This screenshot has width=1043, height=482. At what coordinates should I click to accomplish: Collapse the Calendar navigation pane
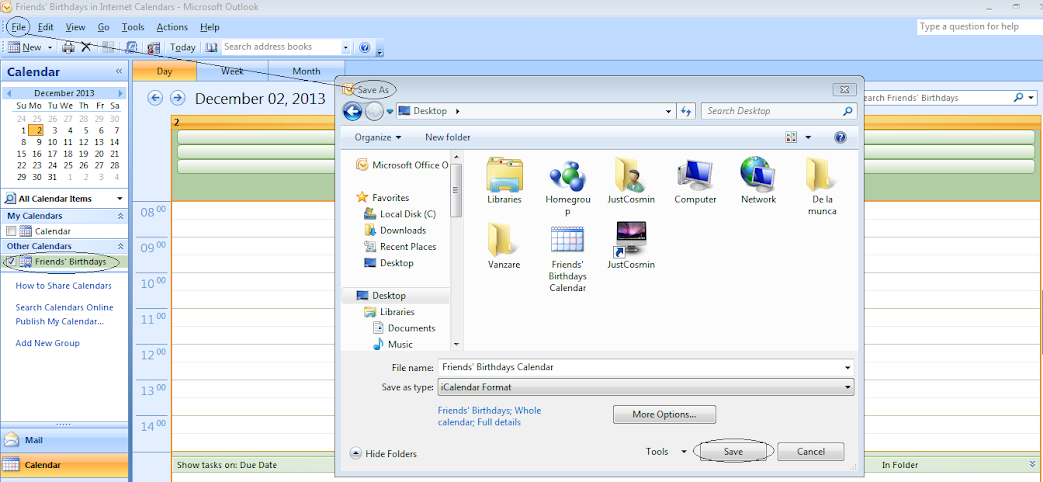point(119,72)
